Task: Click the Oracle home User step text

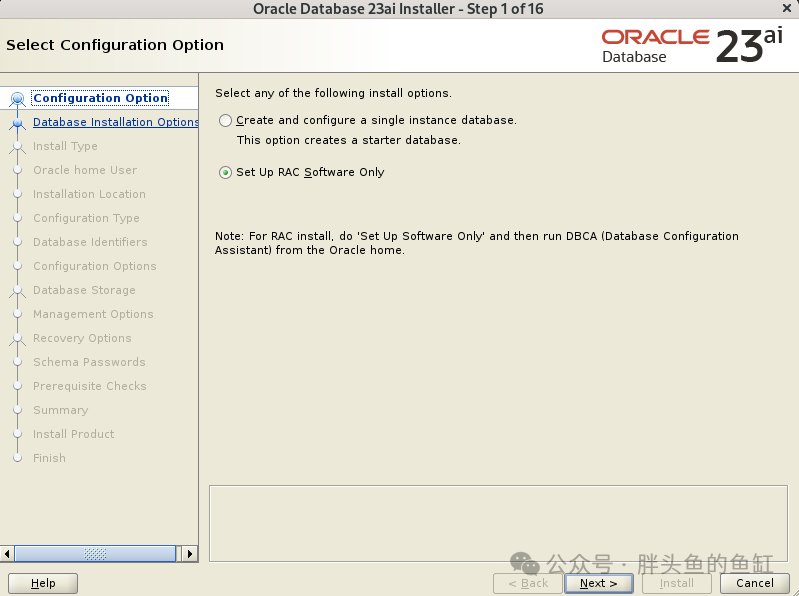Action: (85, 170)
